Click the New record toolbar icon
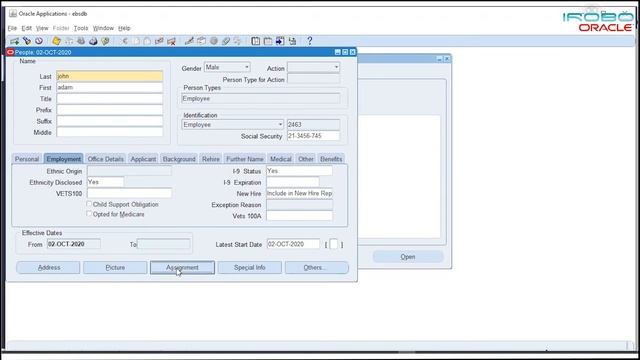The width and height of the screenshot is (640, 360). coord(14,41)
